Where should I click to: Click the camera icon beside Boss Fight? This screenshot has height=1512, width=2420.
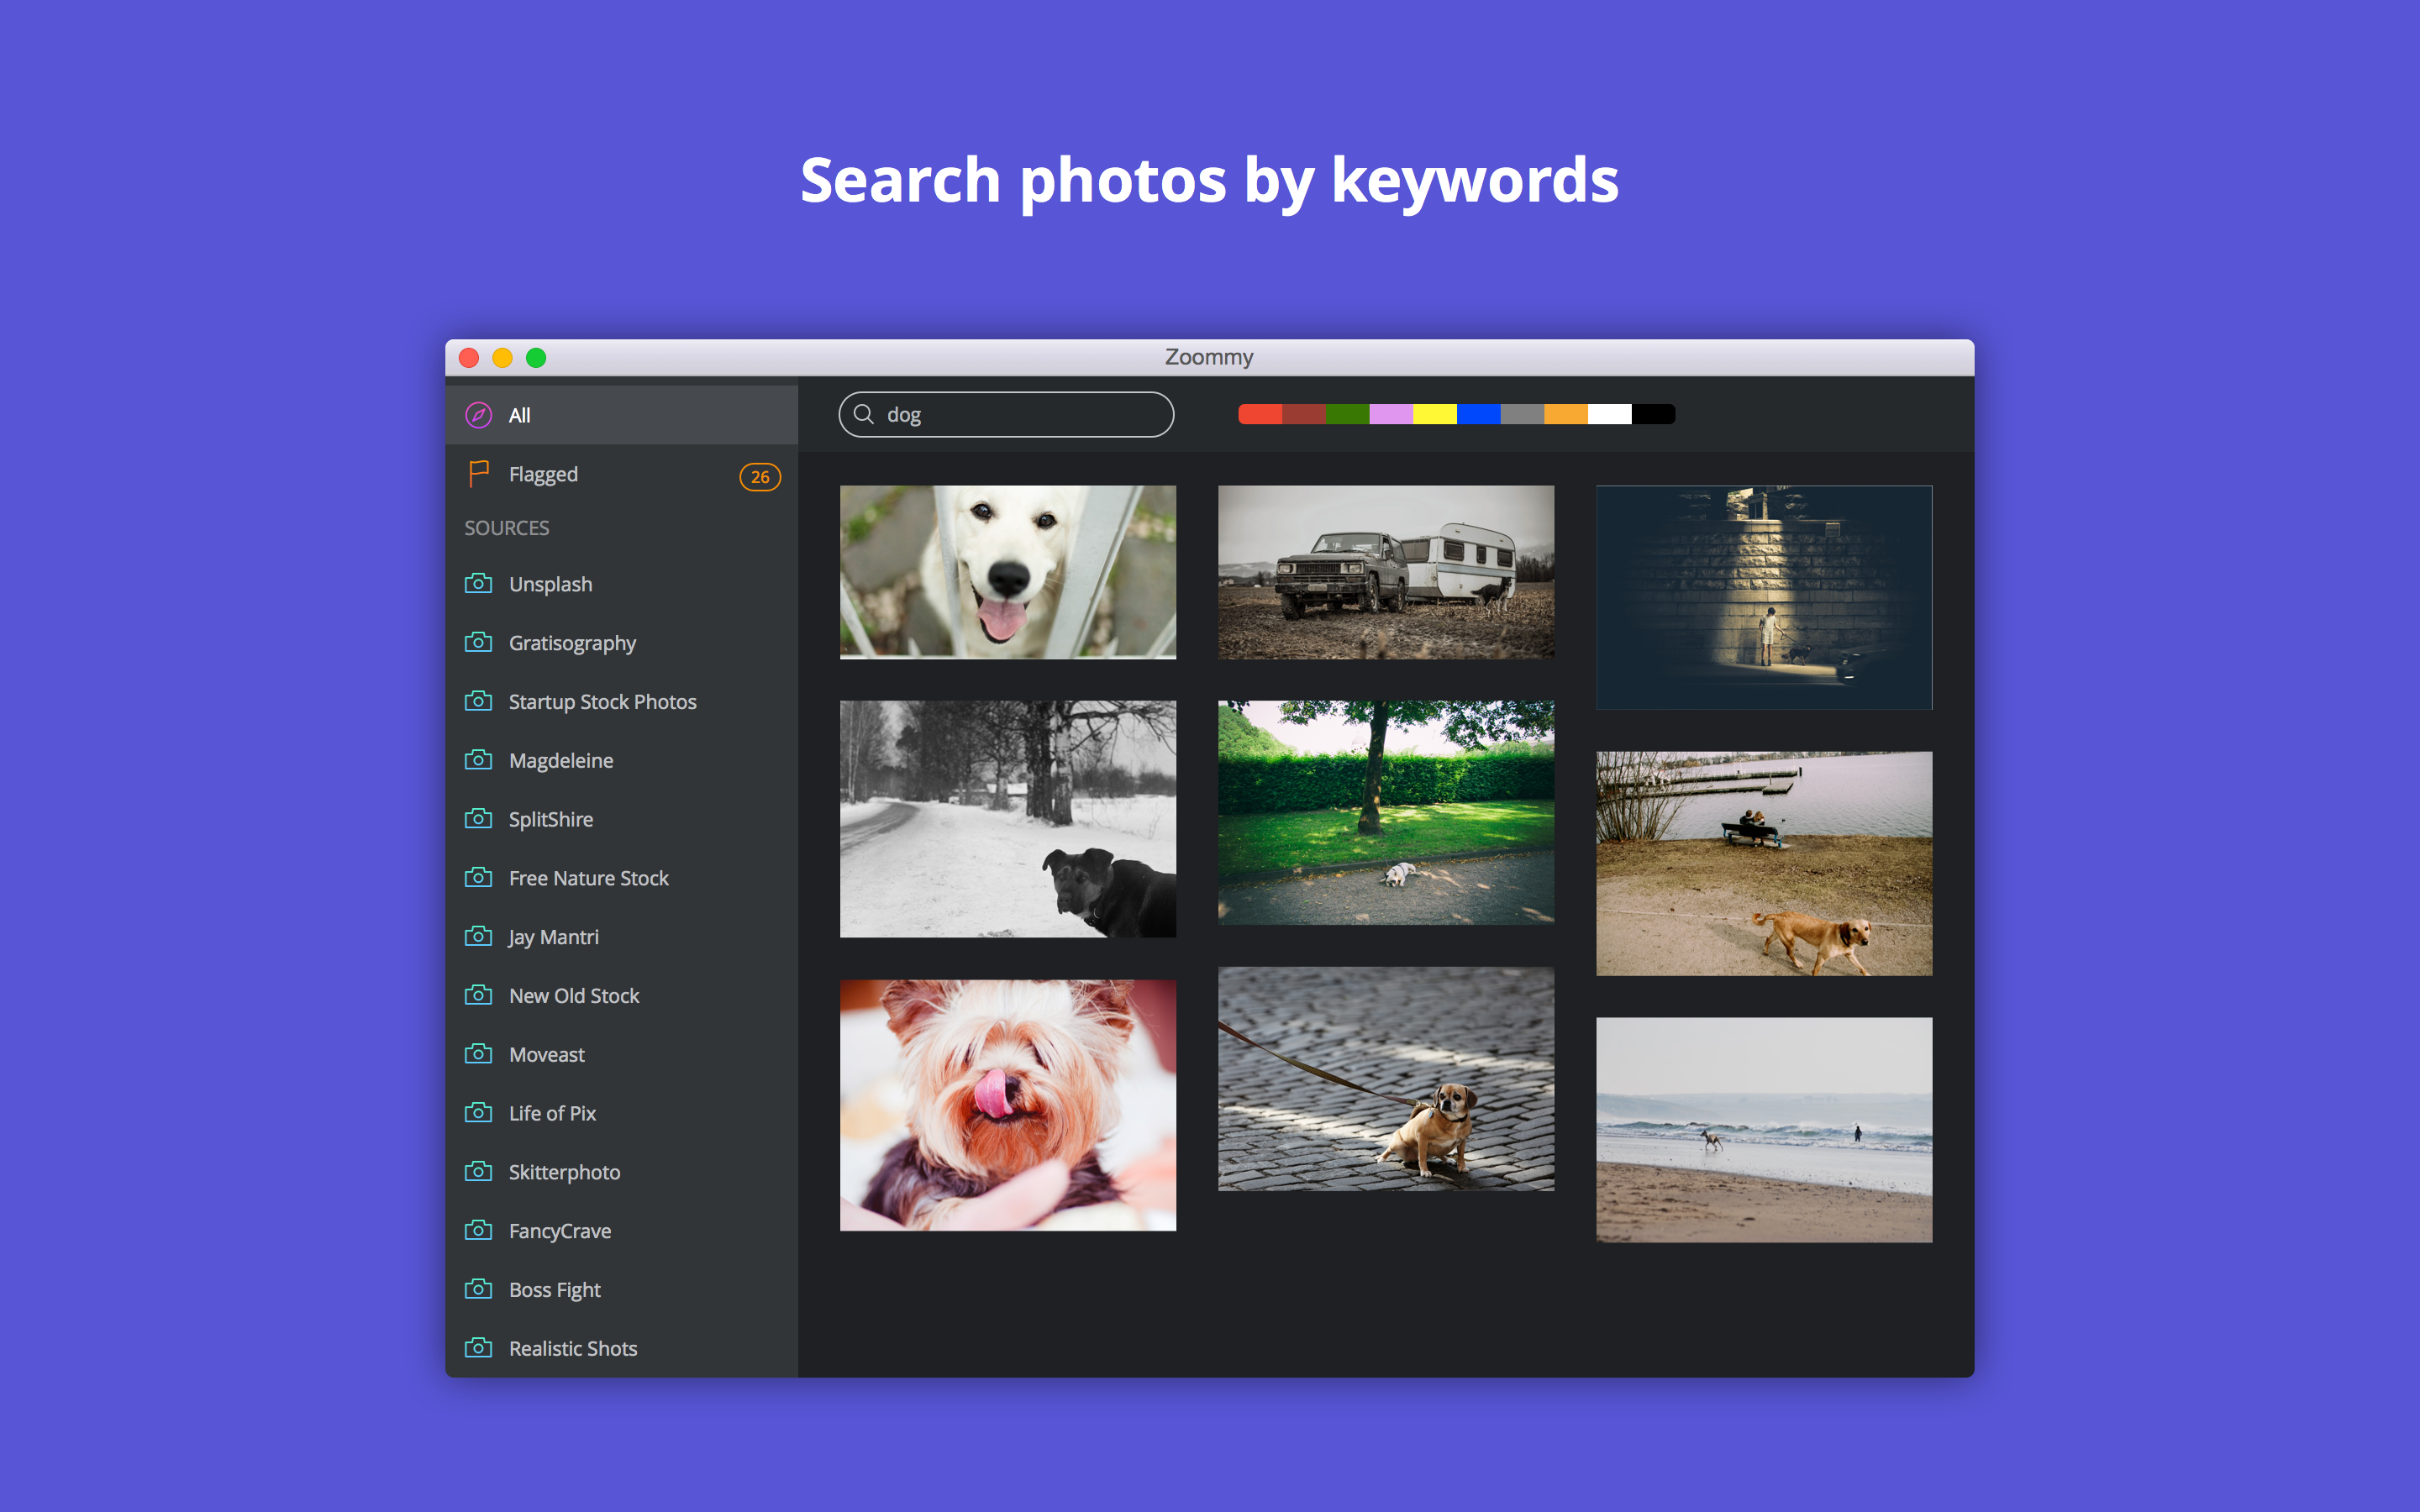click(478, 1289)
